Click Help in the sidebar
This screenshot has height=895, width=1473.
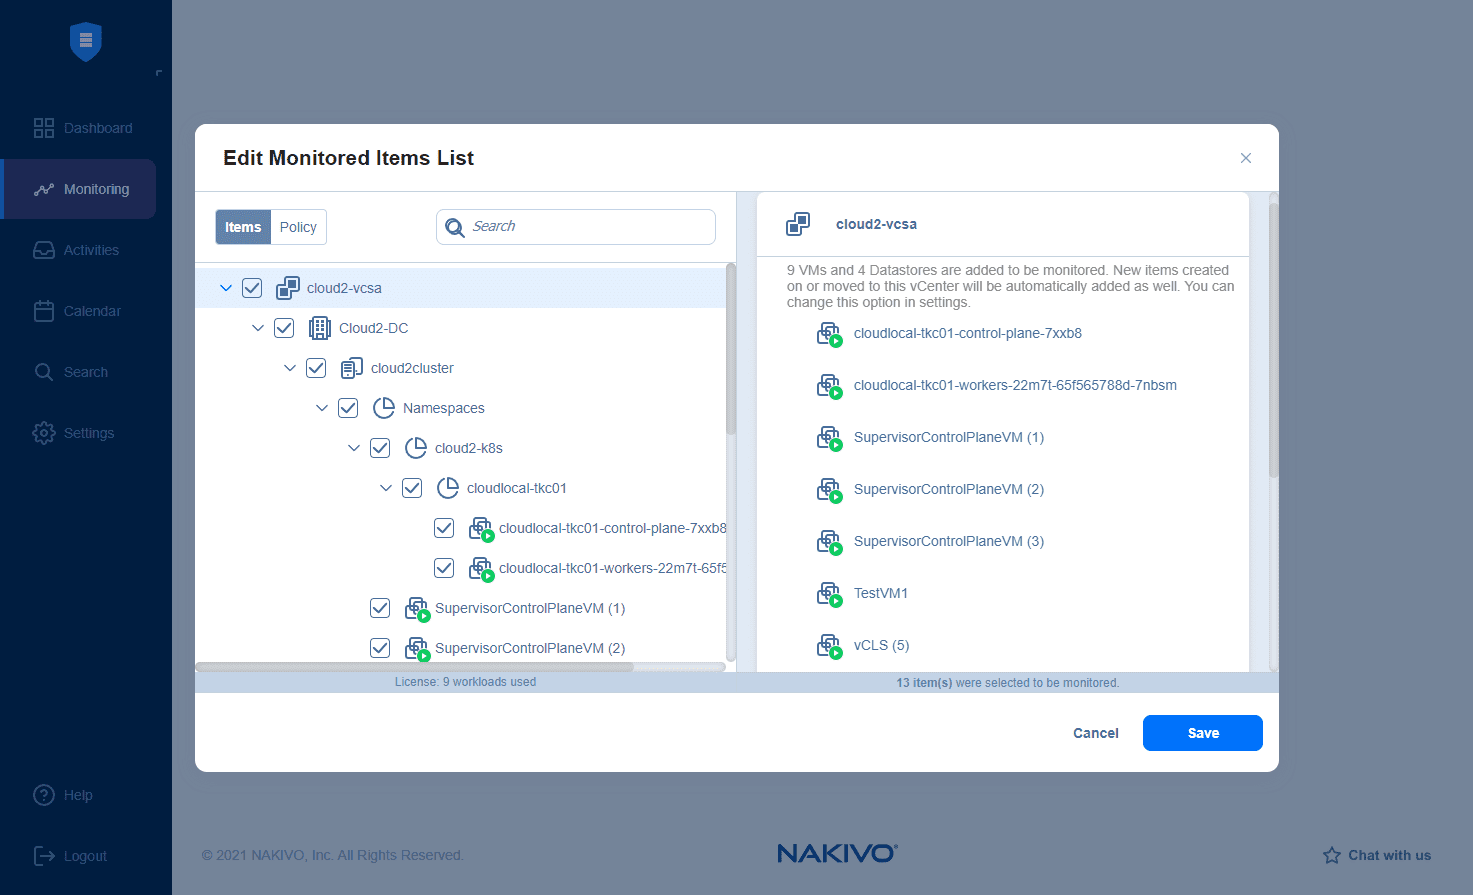click(78, 795)
